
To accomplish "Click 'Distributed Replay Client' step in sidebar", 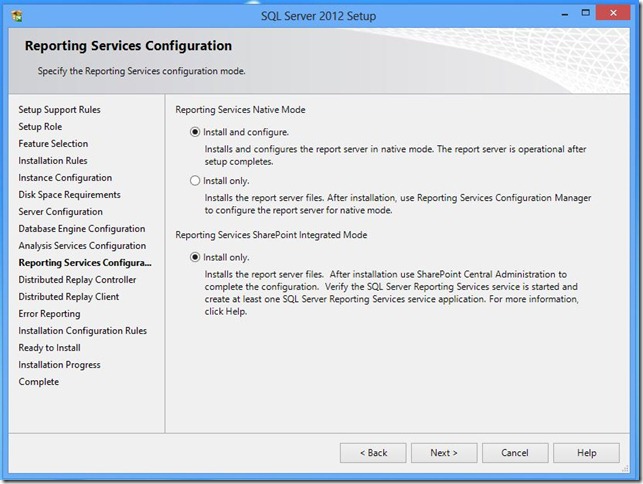I will click(x=69, y=297).
